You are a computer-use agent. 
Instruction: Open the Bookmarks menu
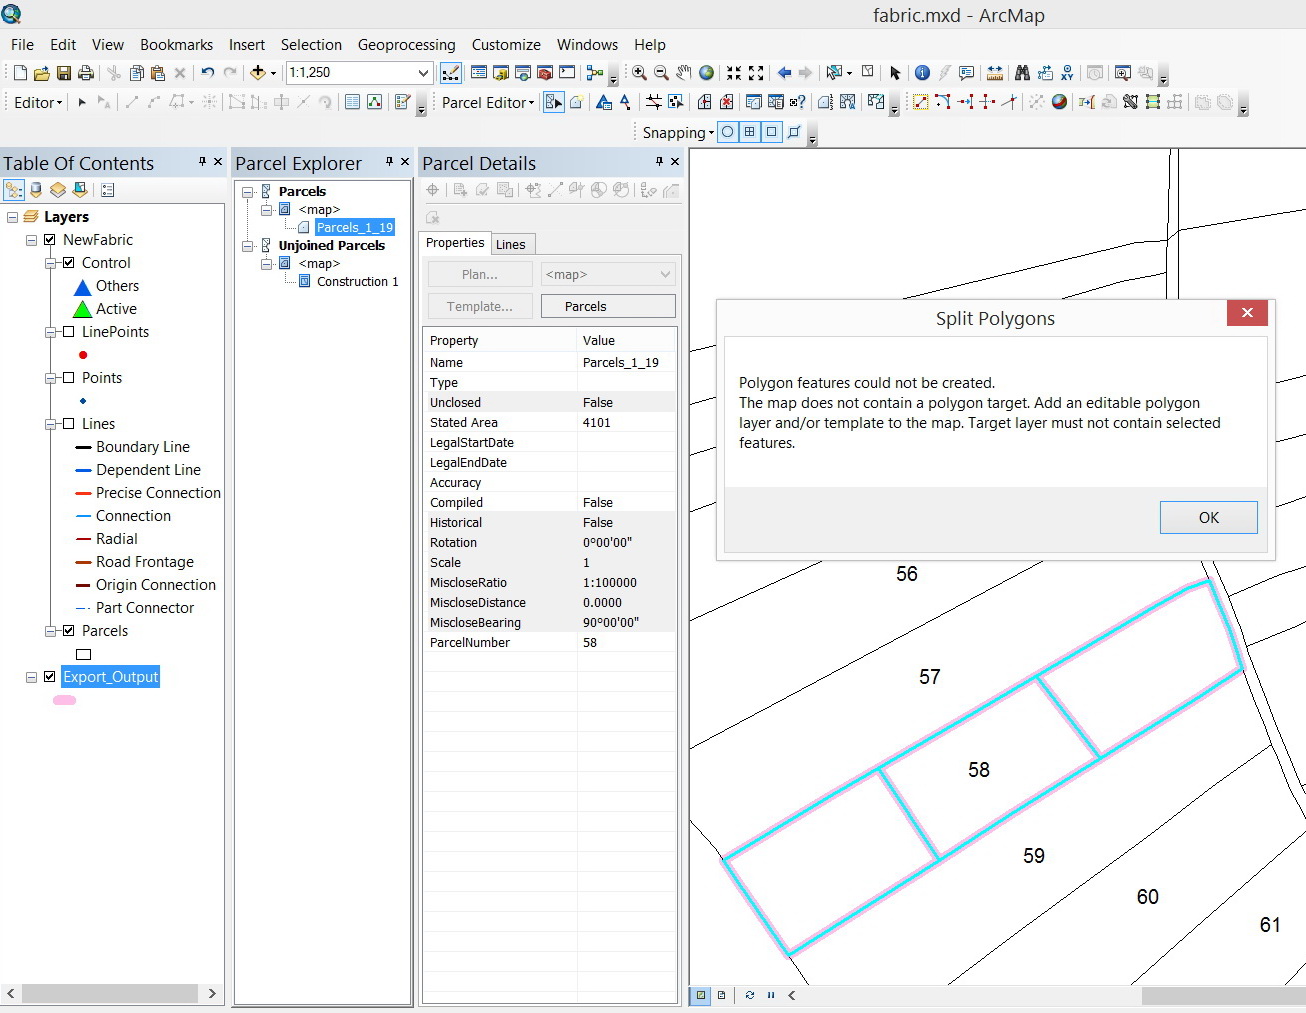(176, 45)
